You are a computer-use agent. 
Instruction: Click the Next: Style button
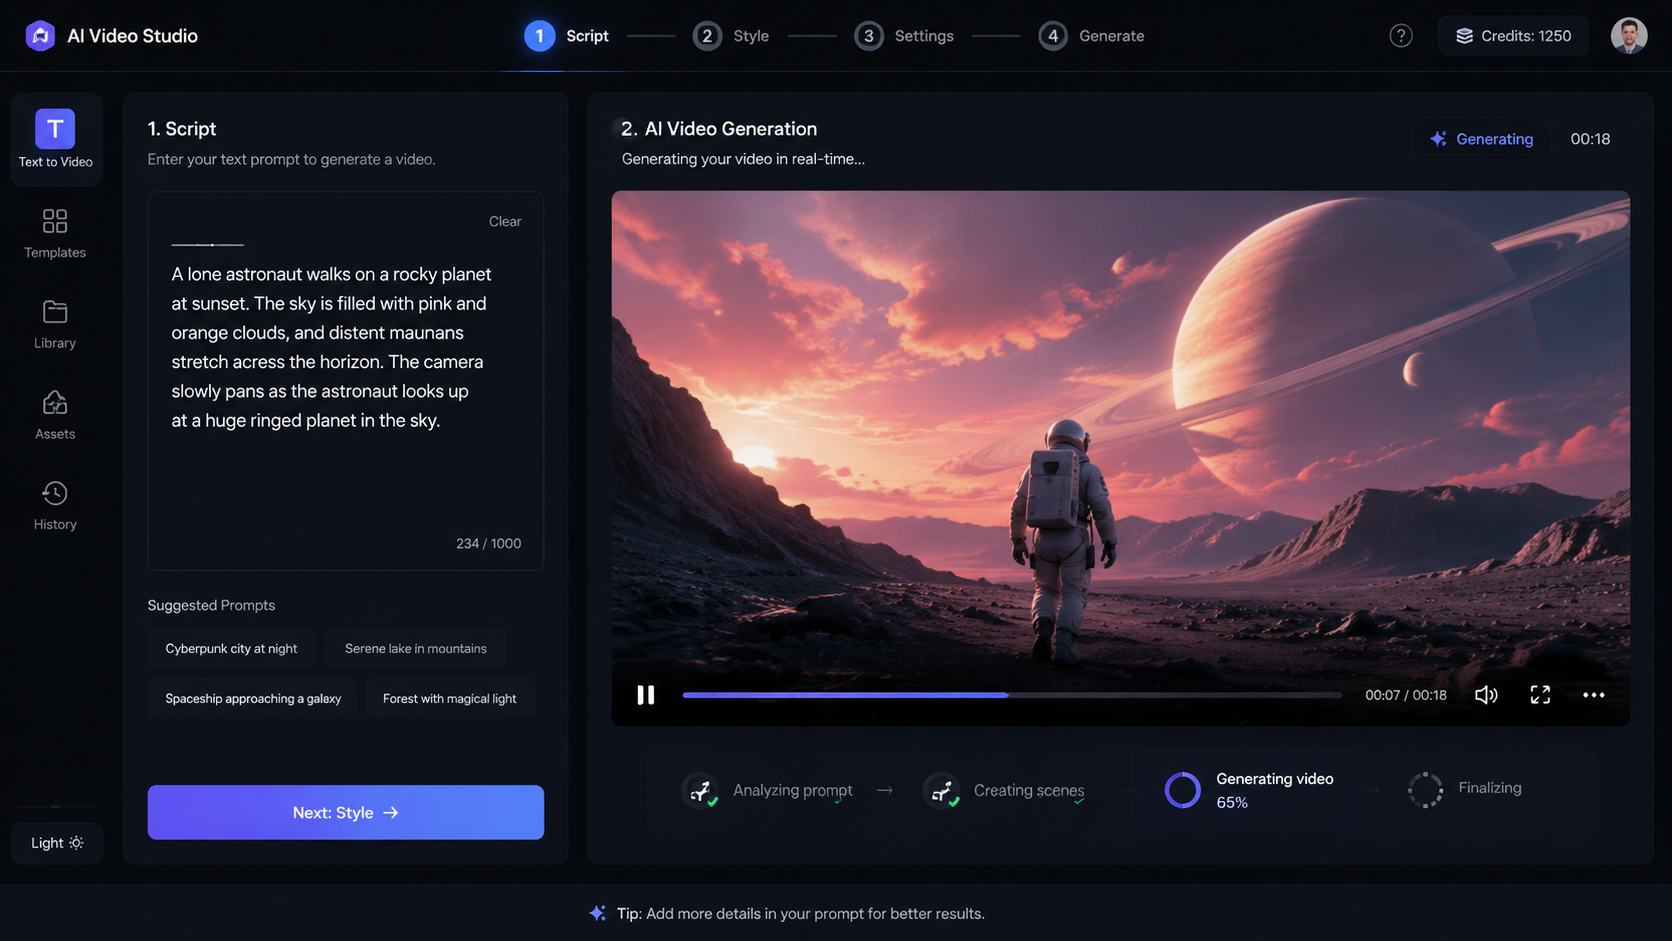click(x=346, y=812)
